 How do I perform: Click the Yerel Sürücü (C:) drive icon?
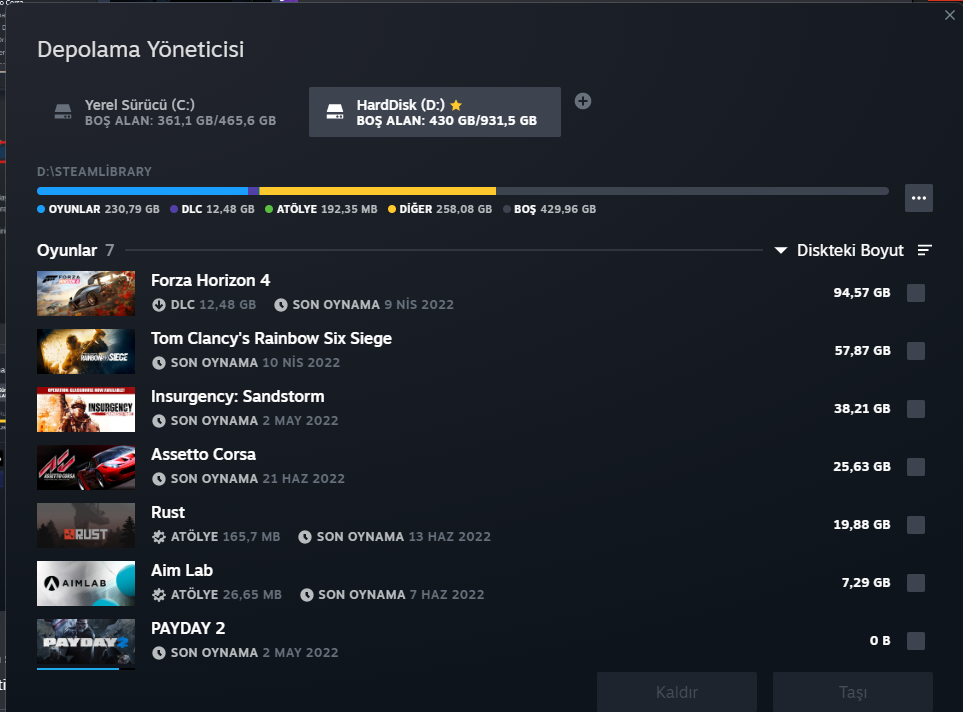click(x=63, y=112)
